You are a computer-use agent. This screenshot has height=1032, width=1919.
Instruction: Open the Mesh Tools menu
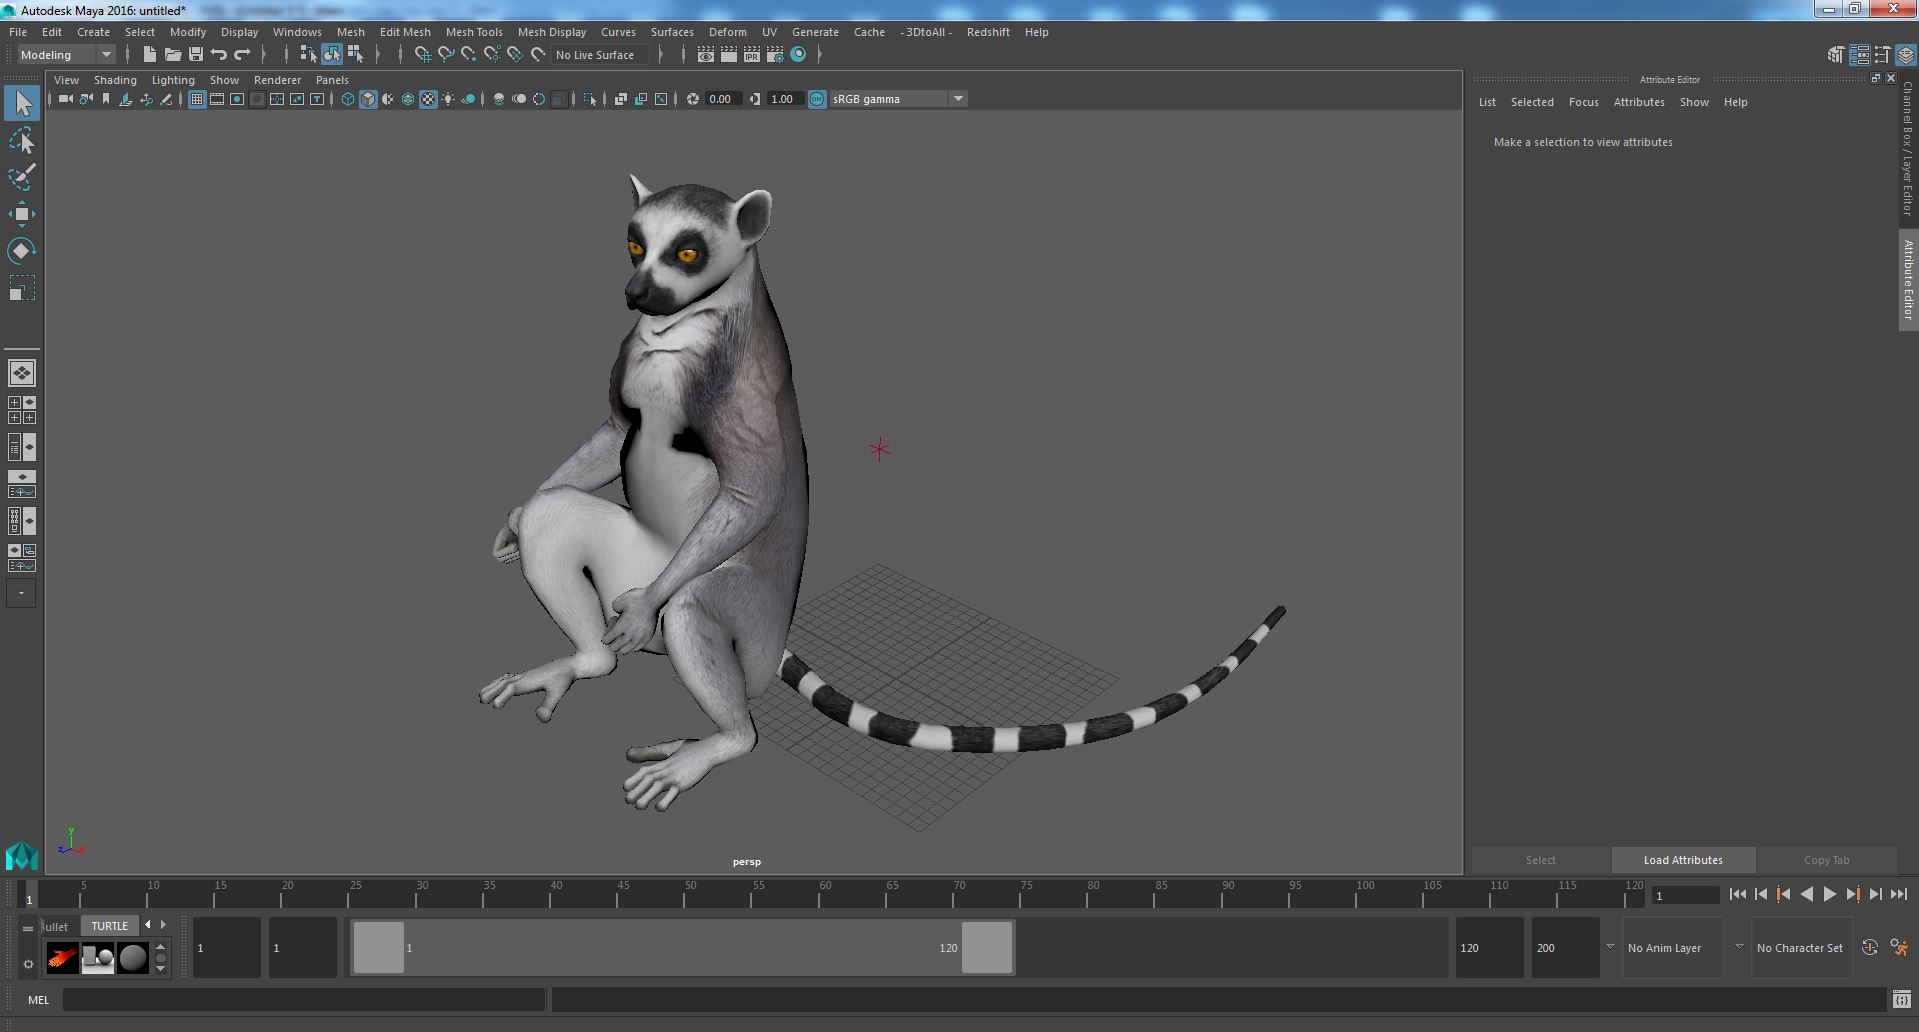474,32
